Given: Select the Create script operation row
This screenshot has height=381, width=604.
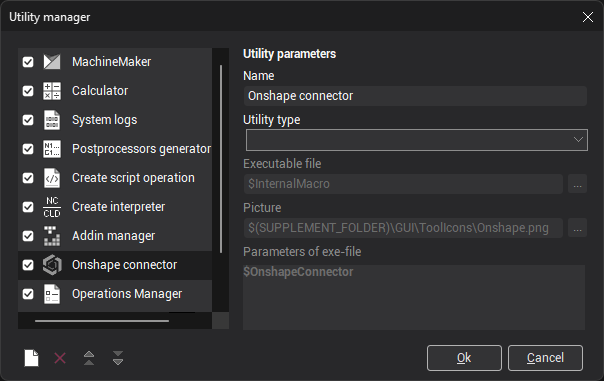Looking at the screenshot, I should [x=115, y=178].
